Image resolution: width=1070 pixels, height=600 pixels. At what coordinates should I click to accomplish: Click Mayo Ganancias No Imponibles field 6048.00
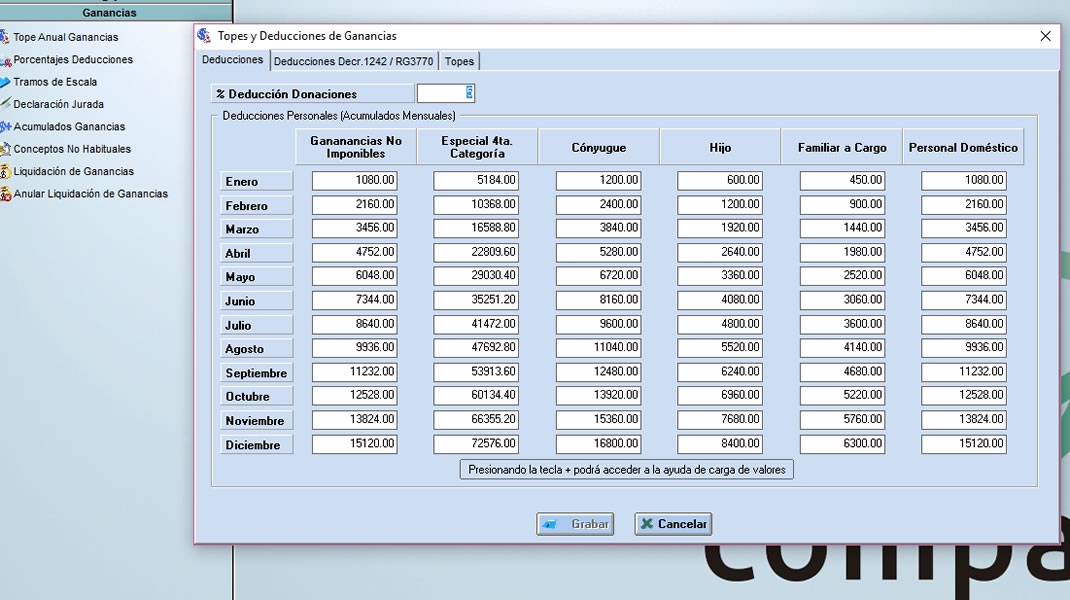pos(355,276)
